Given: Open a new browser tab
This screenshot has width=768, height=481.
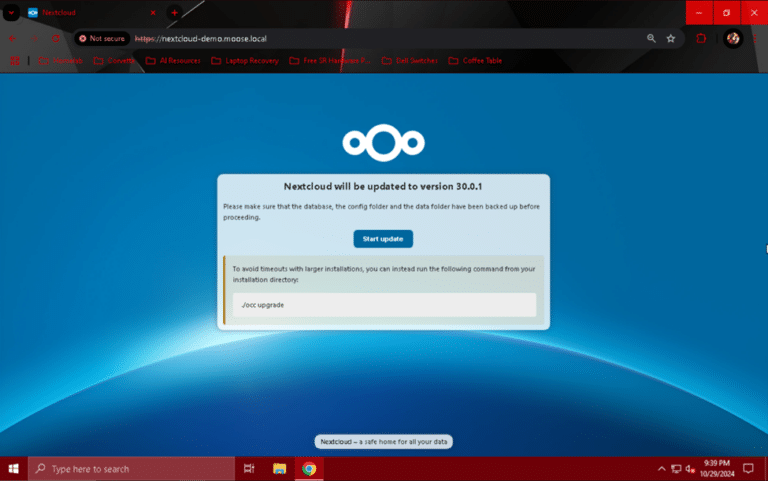Looking at the screenshot, I should [174, 13].
